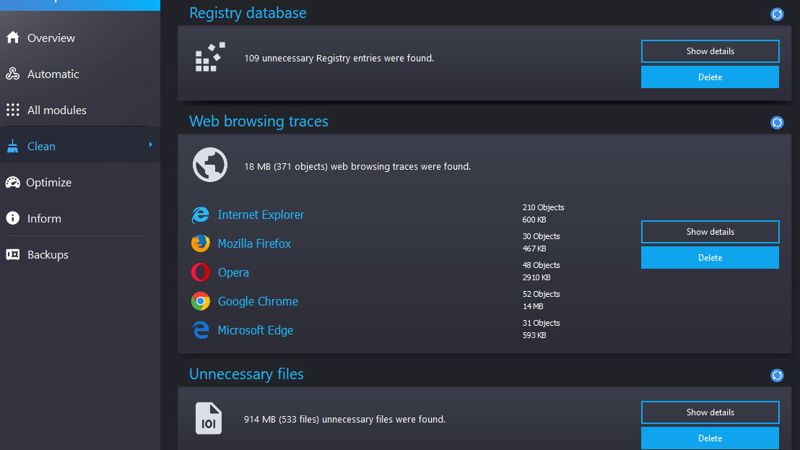Click the Web browsing traces heading
800x450 pixels.
259,121
